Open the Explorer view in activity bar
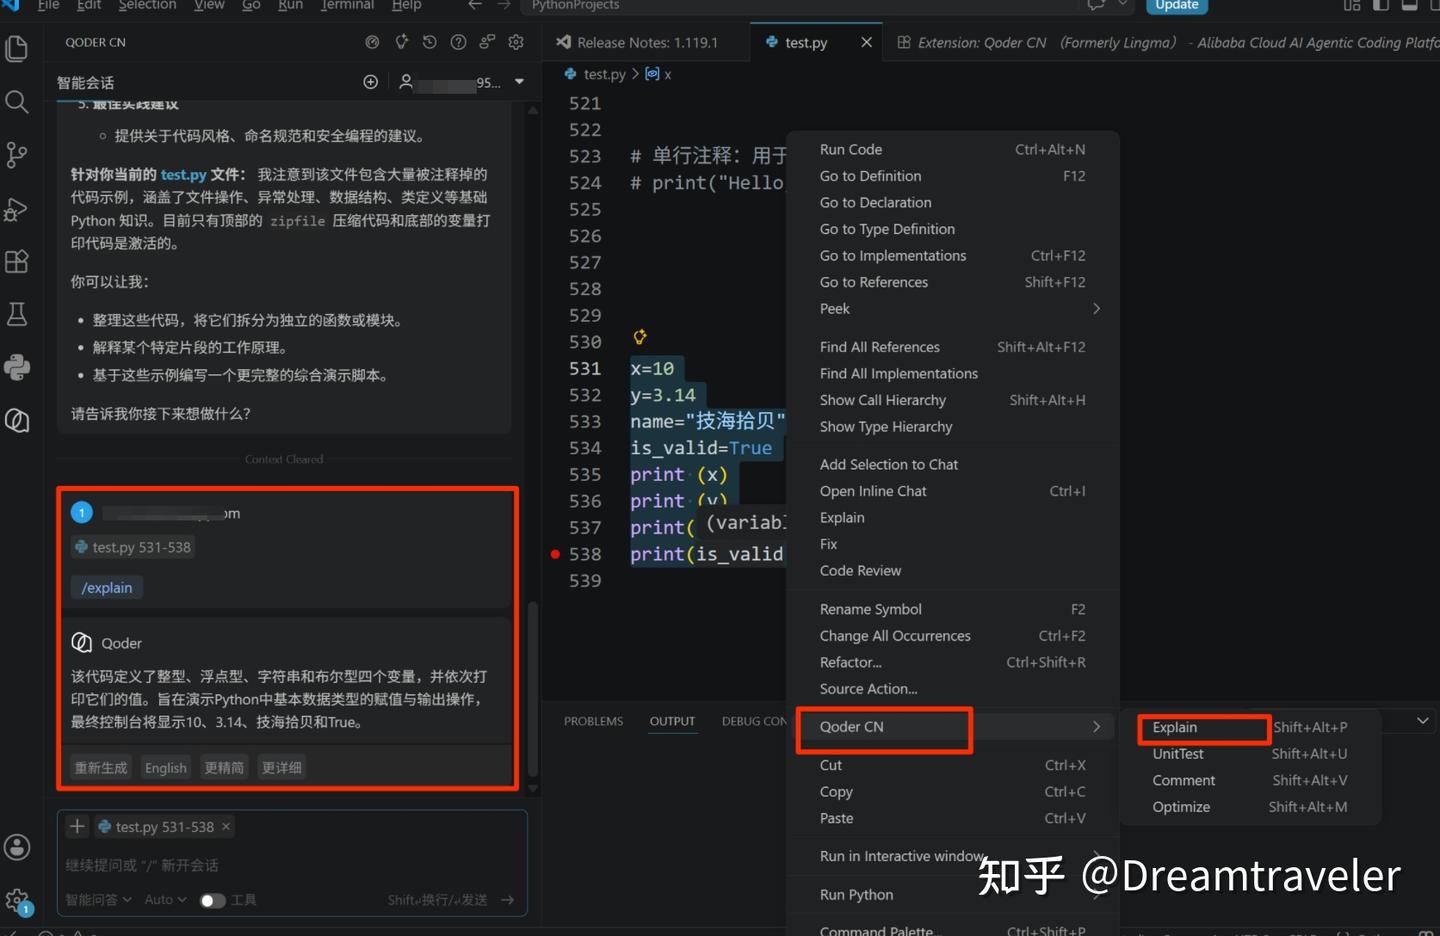This screenshot has height=936, width=1440. pyautogui.click(x=17, y=48)
